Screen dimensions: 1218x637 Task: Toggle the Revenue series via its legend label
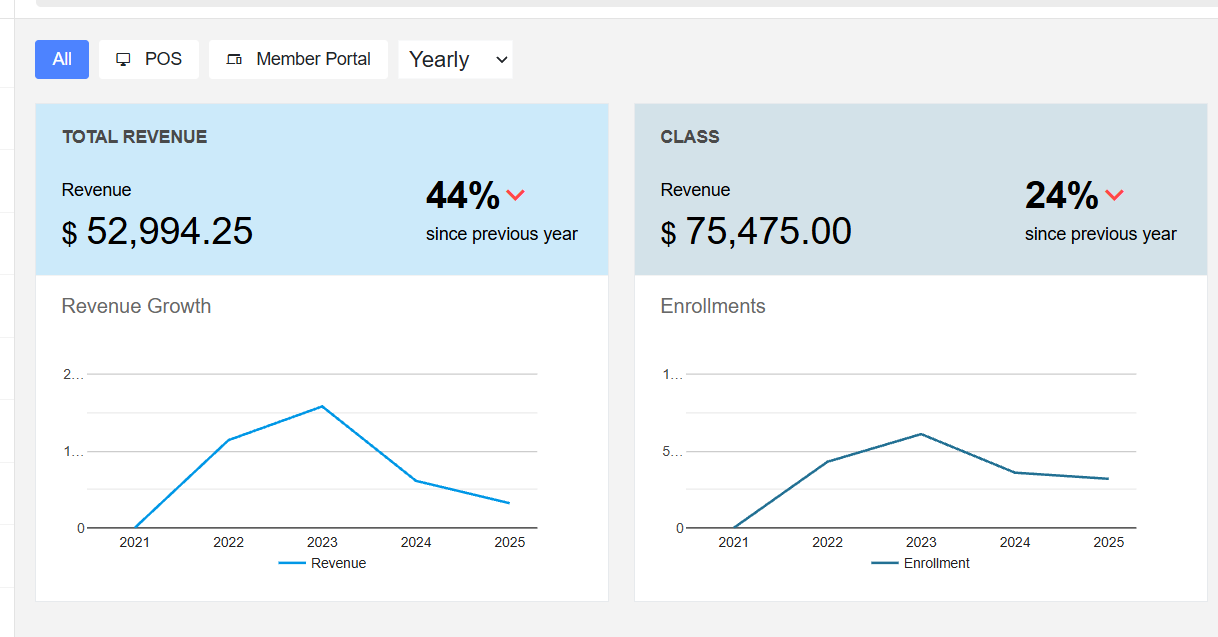pos(340,563)
